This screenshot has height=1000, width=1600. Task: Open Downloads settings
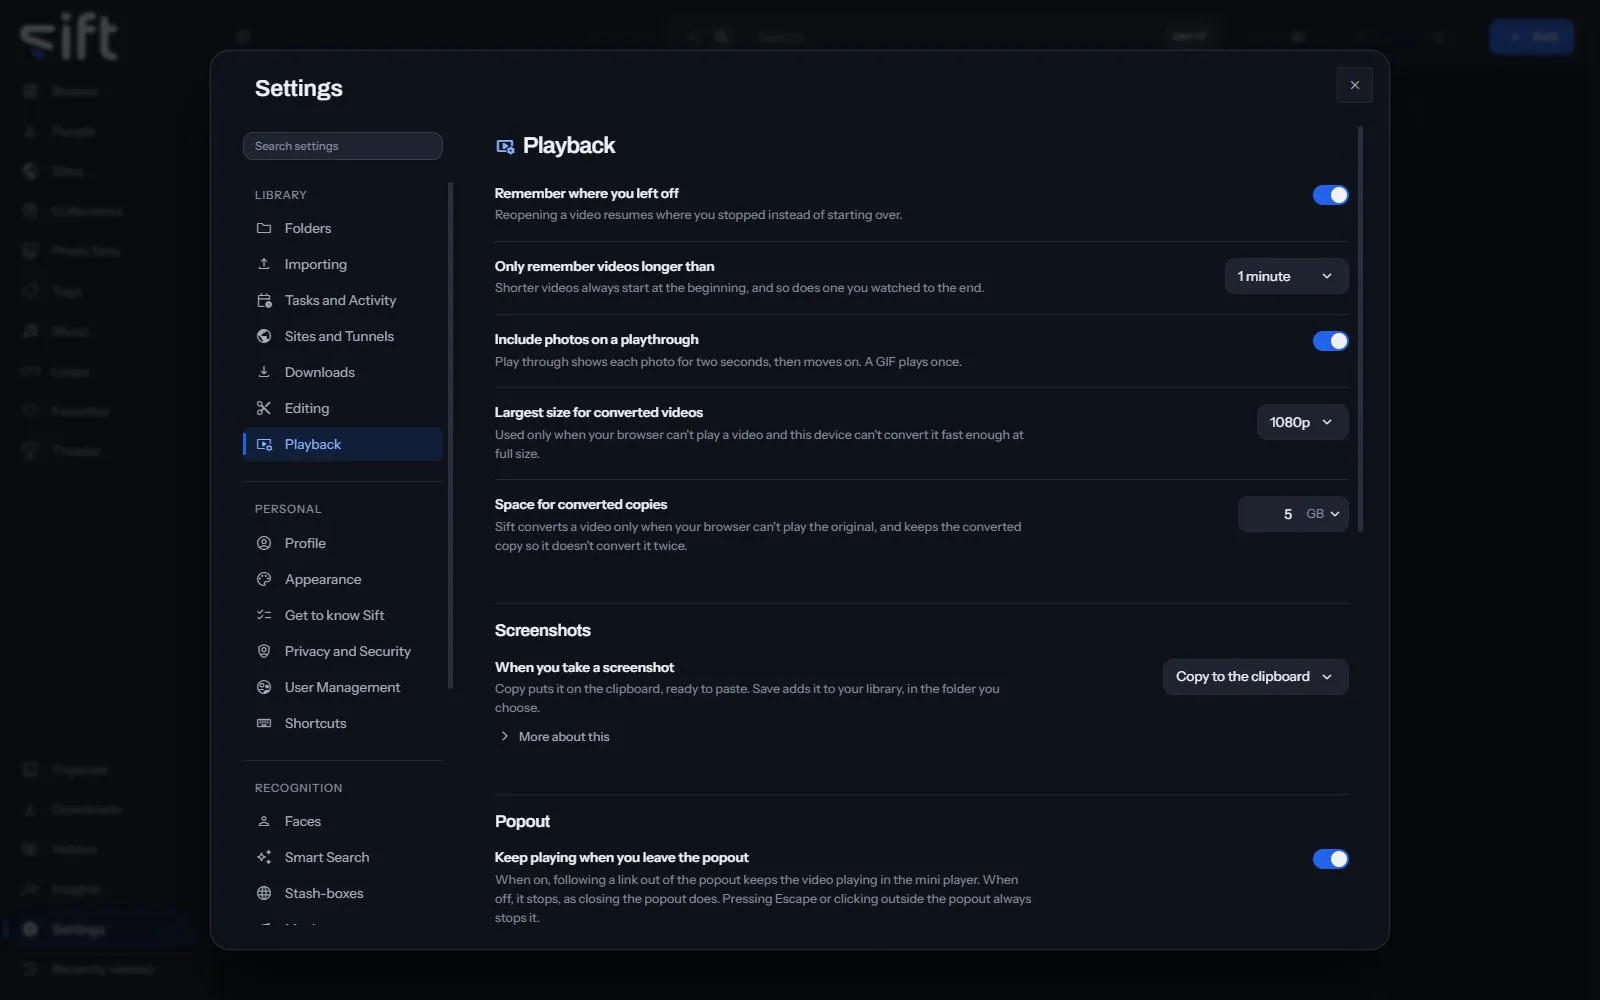click(342, 372)
